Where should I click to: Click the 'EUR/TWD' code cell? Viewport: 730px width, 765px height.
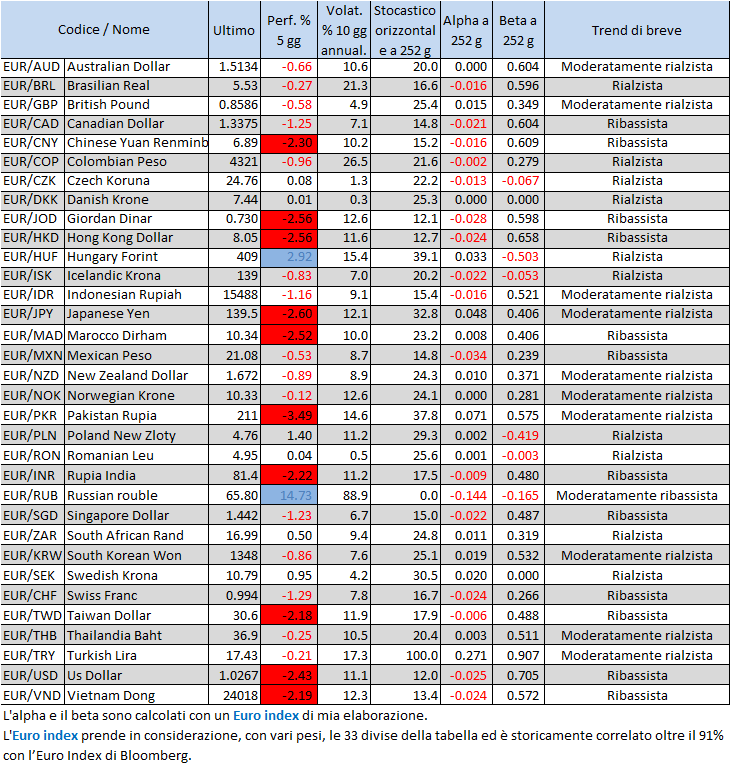pos(32,616)
